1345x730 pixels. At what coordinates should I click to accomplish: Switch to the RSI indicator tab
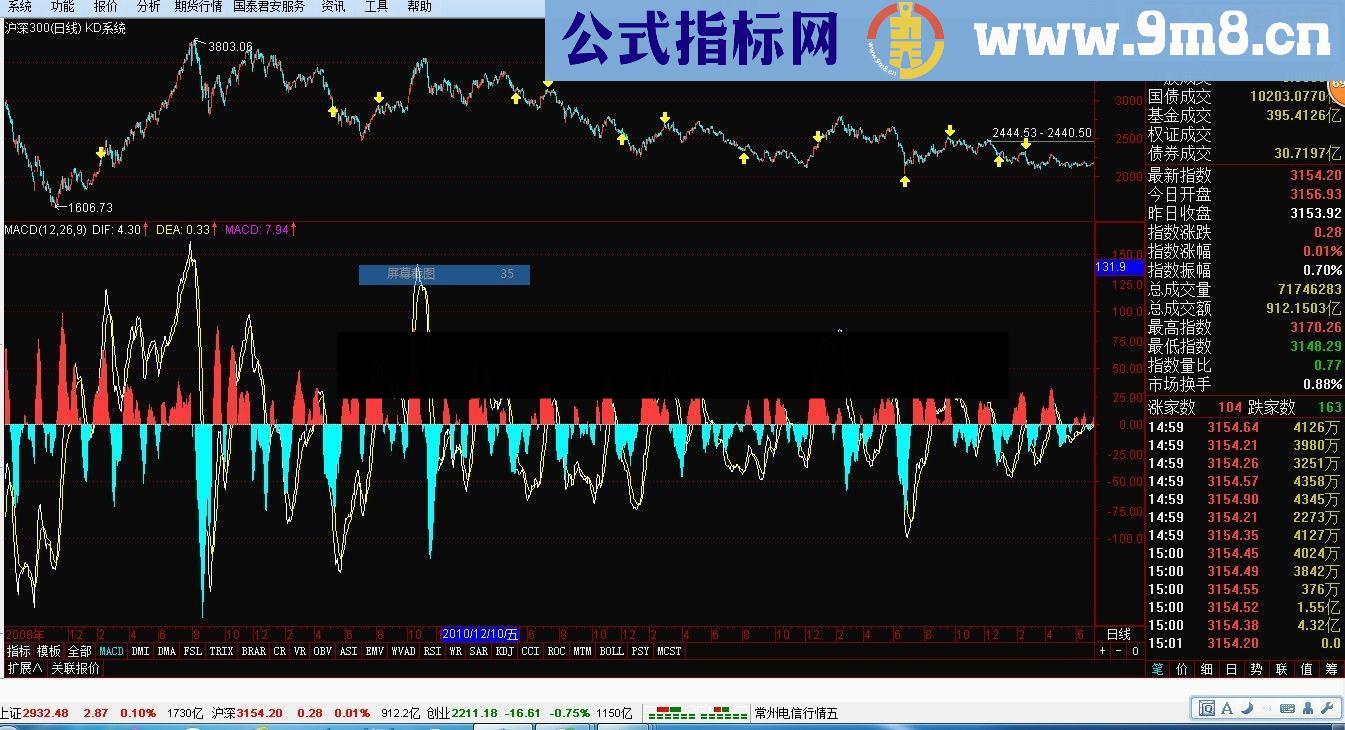coord(432,651)
